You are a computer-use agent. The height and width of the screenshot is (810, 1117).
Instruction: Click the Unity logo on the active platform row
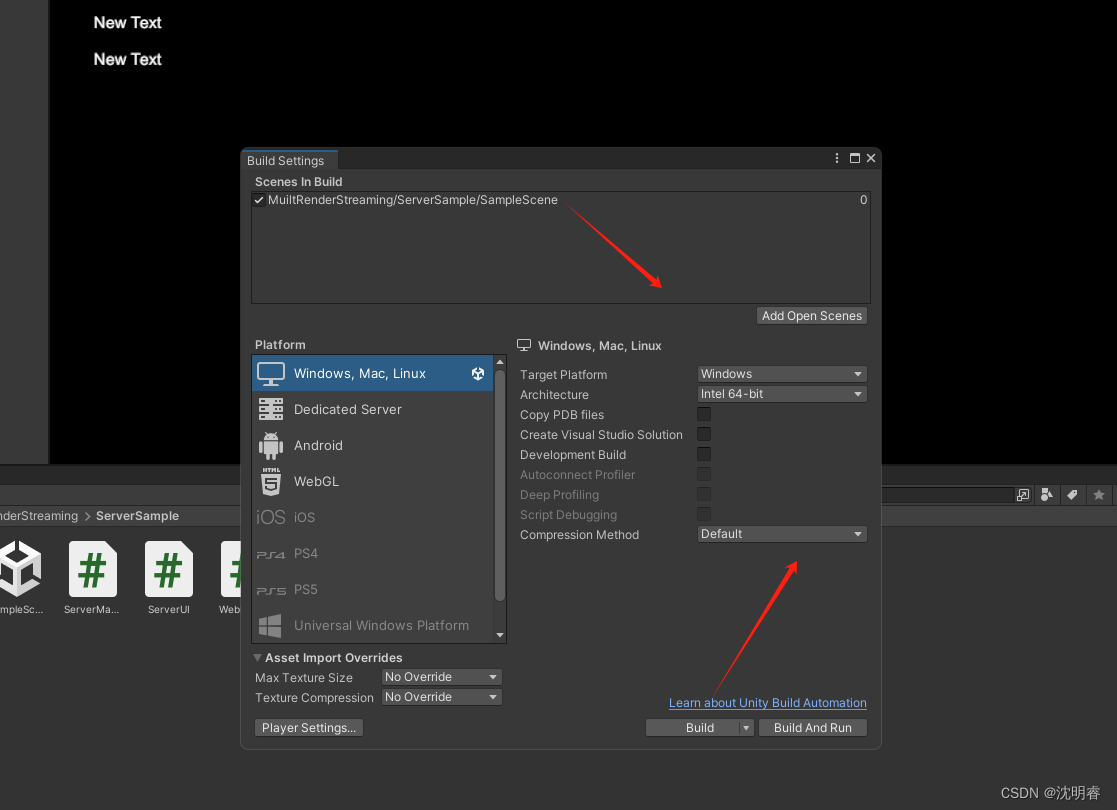click(x=478, y=373)
